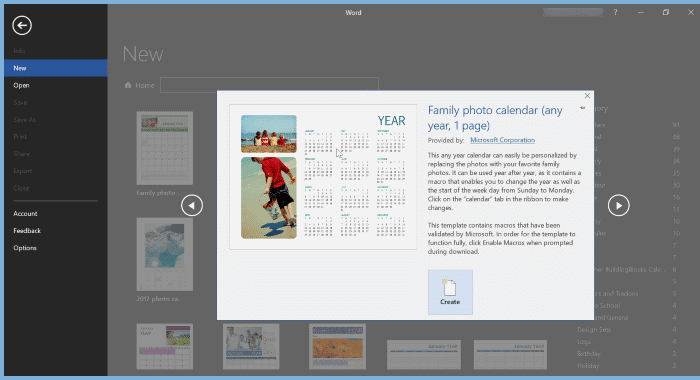Open Word Options from the sidebar
The height and width of the screenshot is (380, 700).
tap(56, 248)
